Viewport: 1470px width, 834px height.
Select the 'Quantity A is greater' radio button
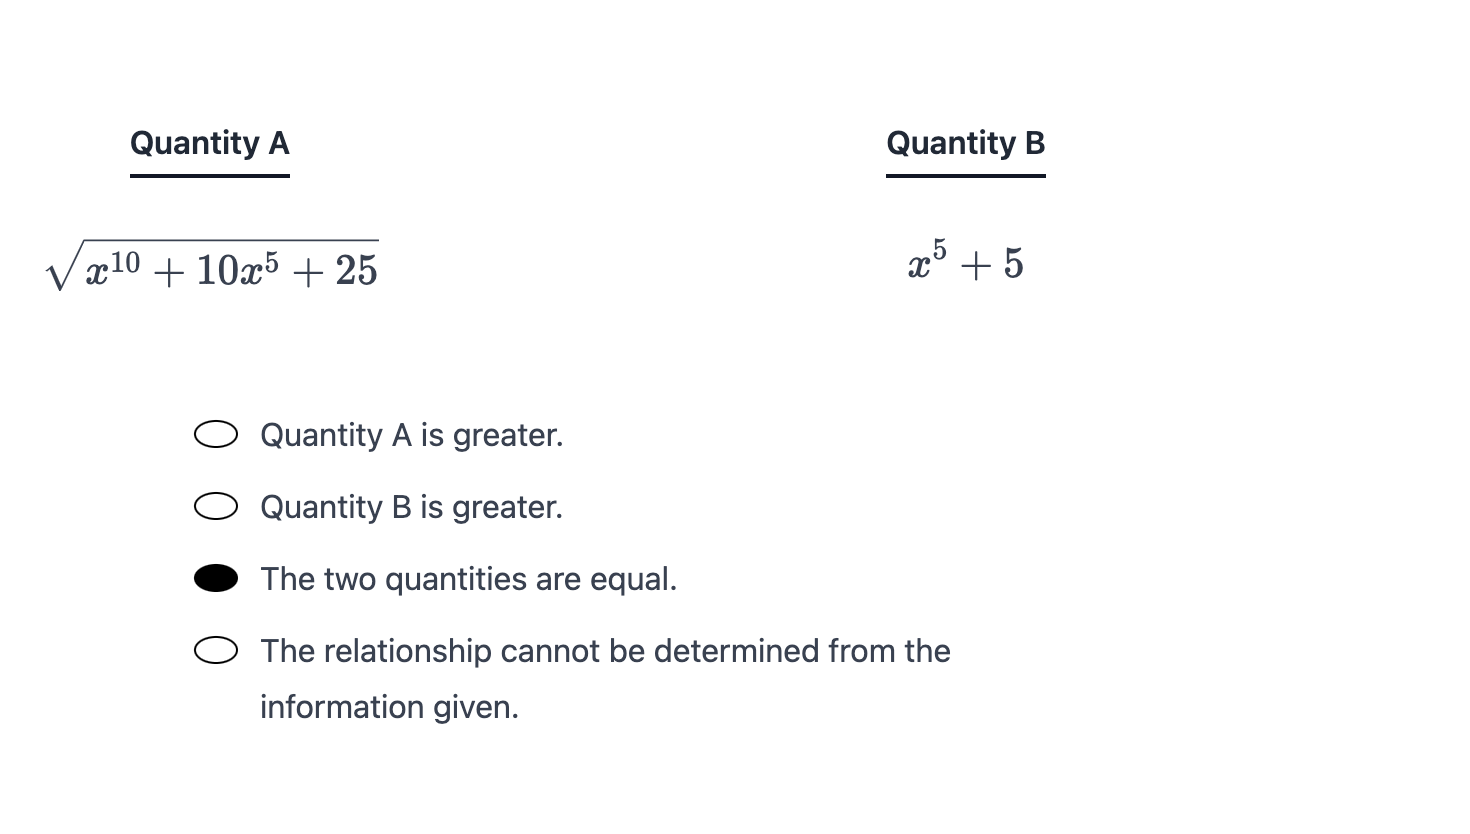216,434
